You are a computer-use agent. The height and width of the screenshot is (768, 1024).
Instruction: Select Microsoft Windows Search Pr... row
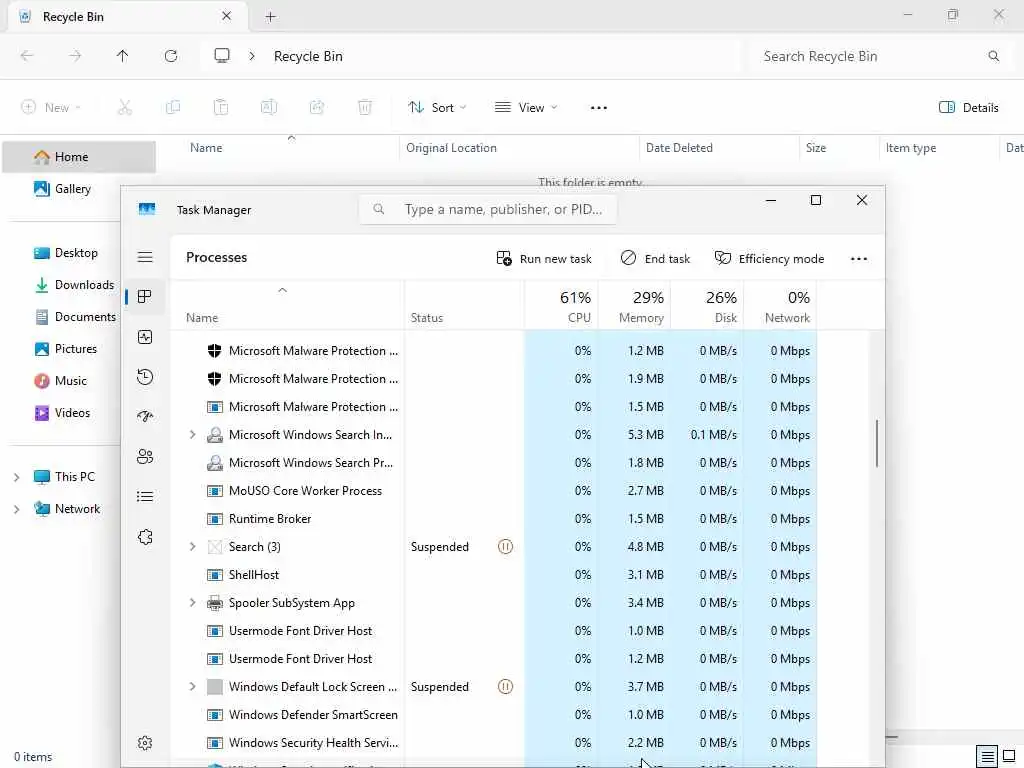coord(494,463)
